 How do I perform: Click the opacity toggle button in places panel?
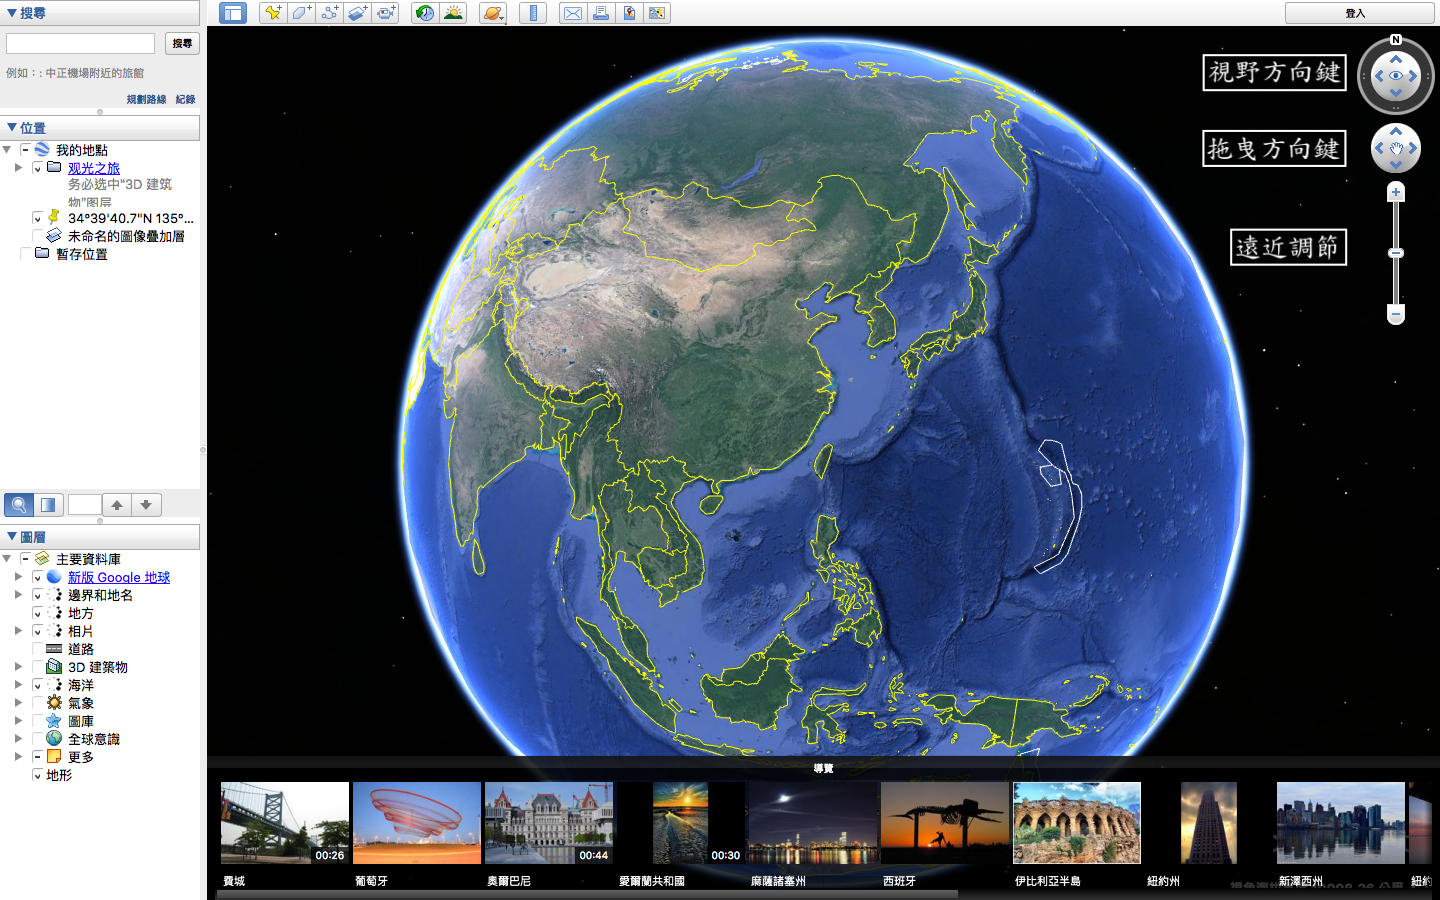(48, 505)
